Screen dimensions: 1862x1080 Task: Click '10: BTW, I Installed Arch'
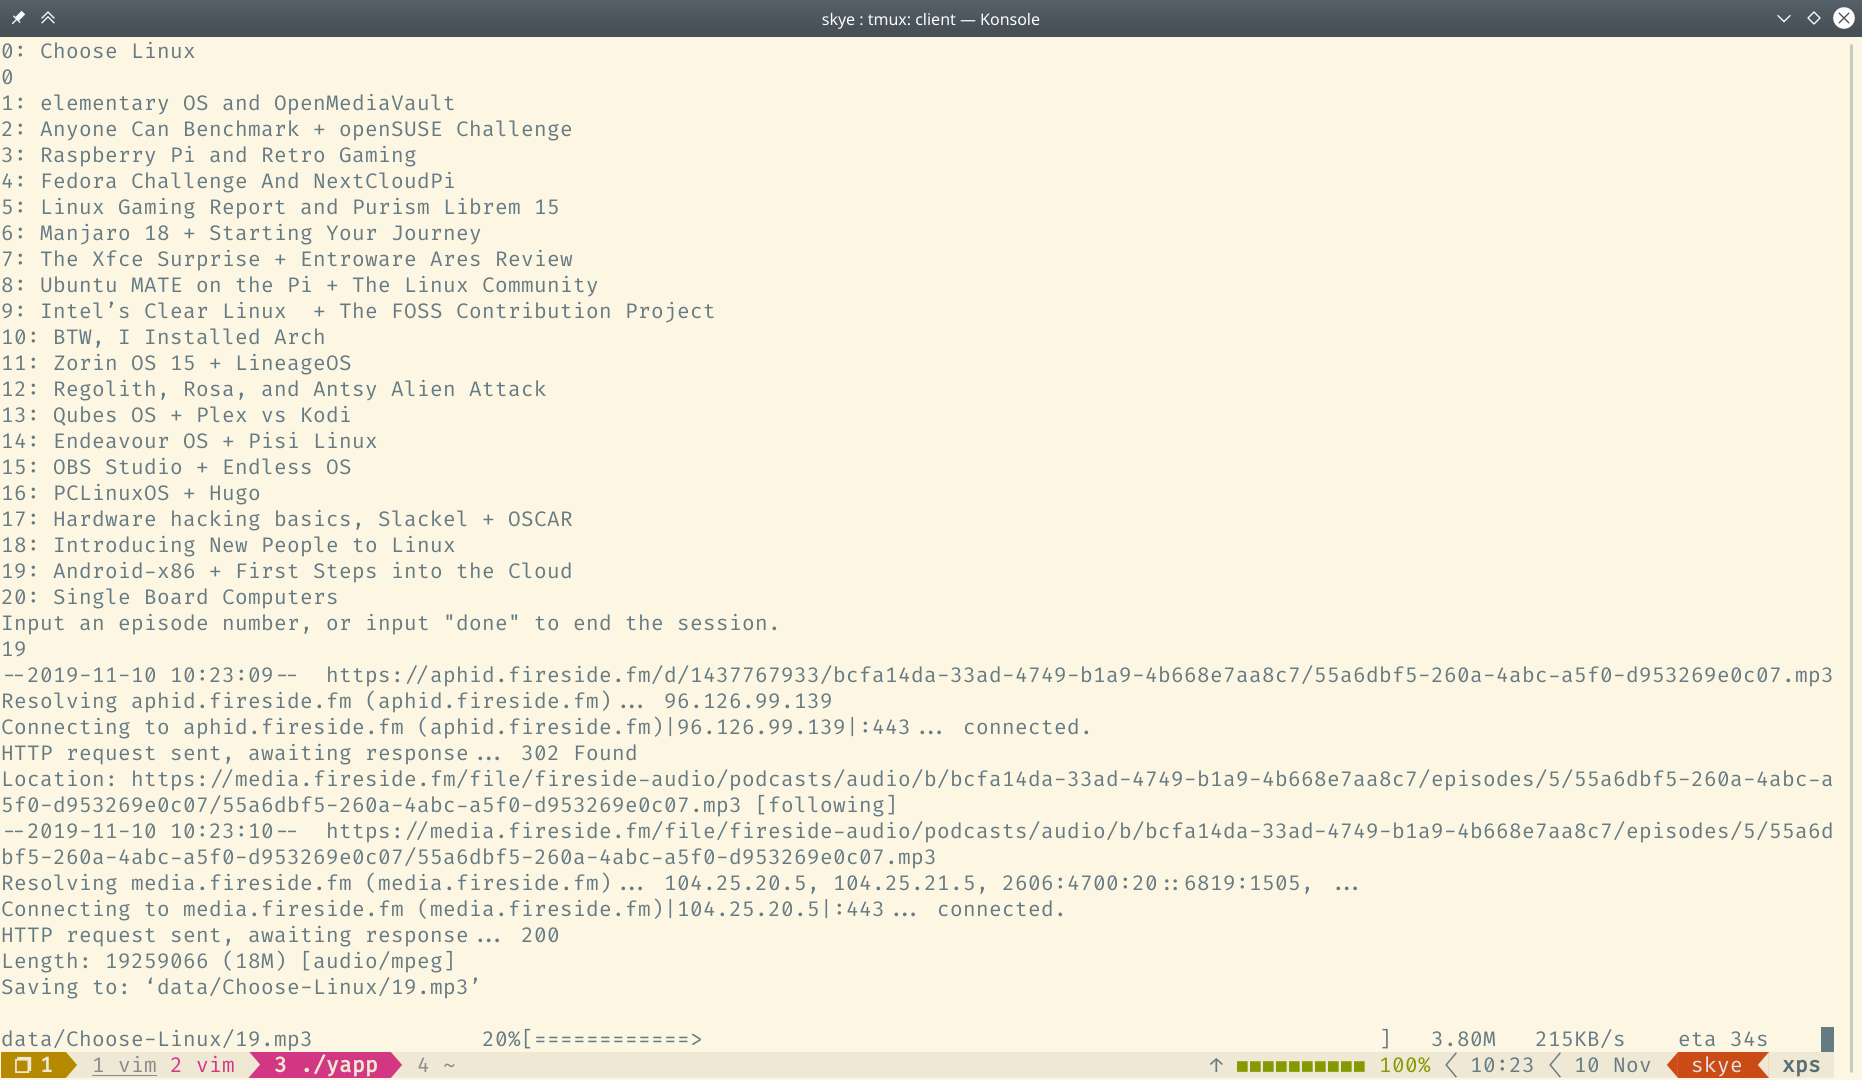[163, 337]
